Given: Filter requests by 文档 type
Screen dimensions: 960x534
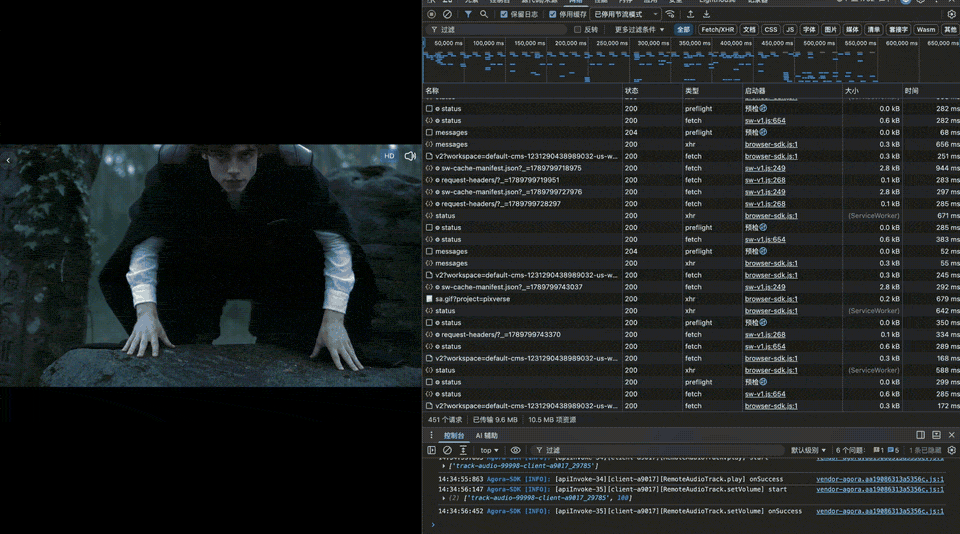Looking at the screenshot, I should pos(749,29).
